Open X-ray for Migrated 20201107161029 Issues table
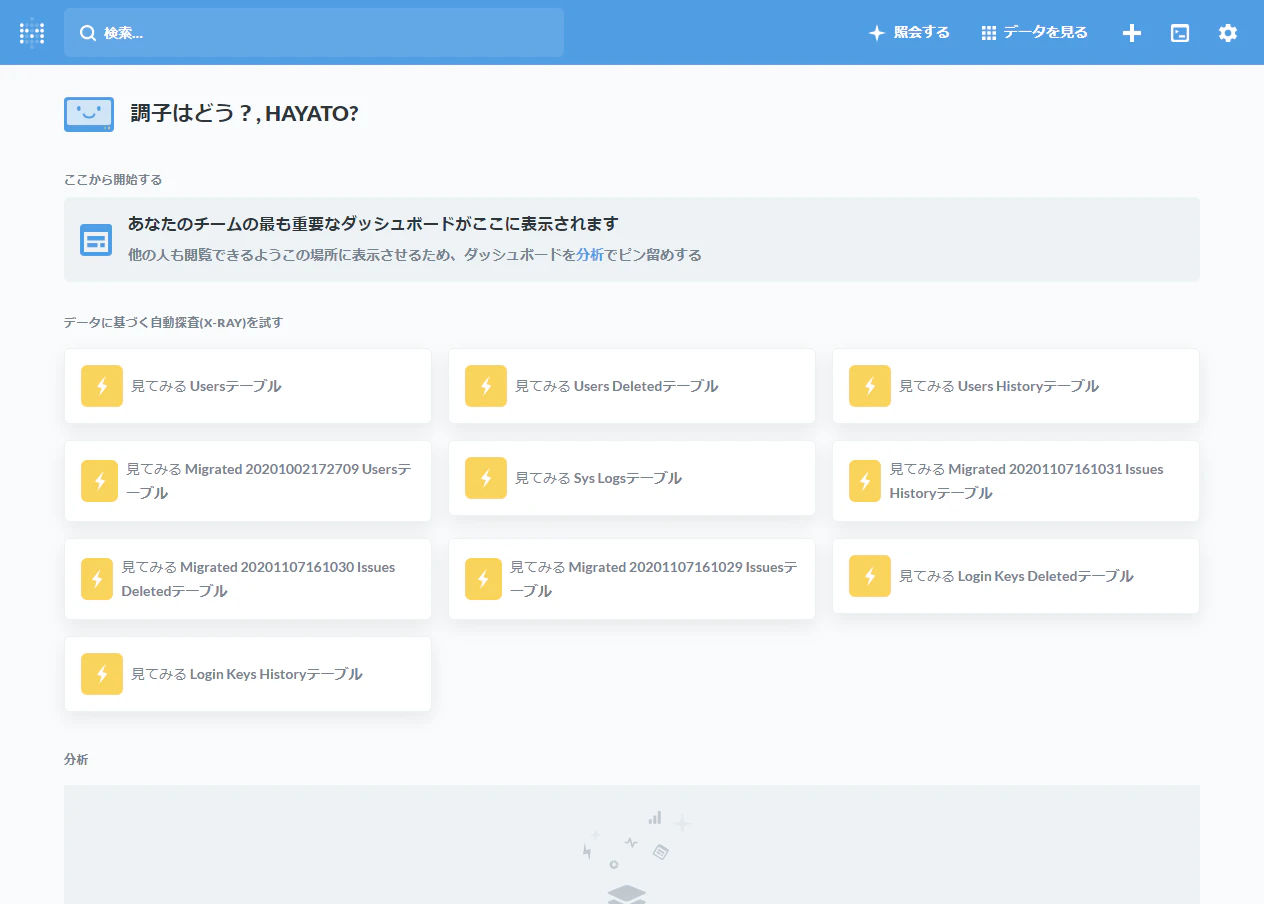This screenshot has width=1264, height=904. [632, 579]
